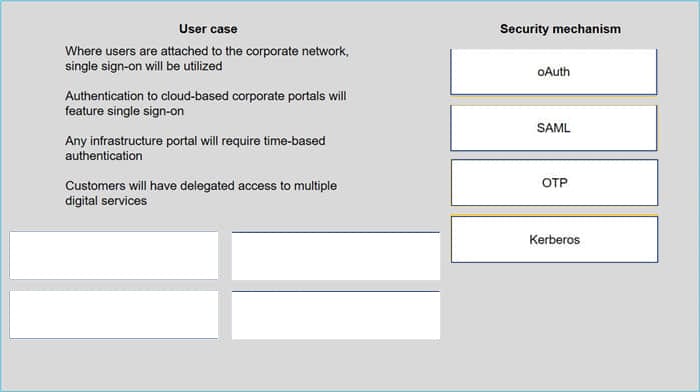Select the customers delegated access user case
This screenshot has height=392, width=700.
[x=201, y=193]
